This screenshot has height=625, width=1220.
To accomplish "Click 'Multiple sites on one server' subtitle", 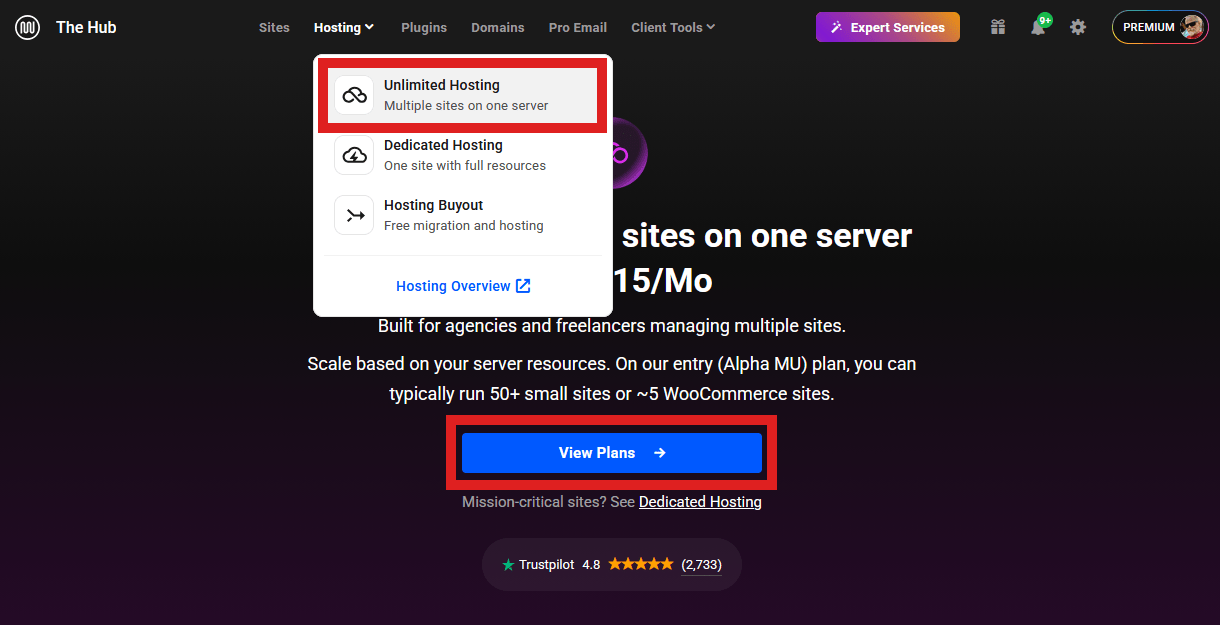I will pos(466,106).
